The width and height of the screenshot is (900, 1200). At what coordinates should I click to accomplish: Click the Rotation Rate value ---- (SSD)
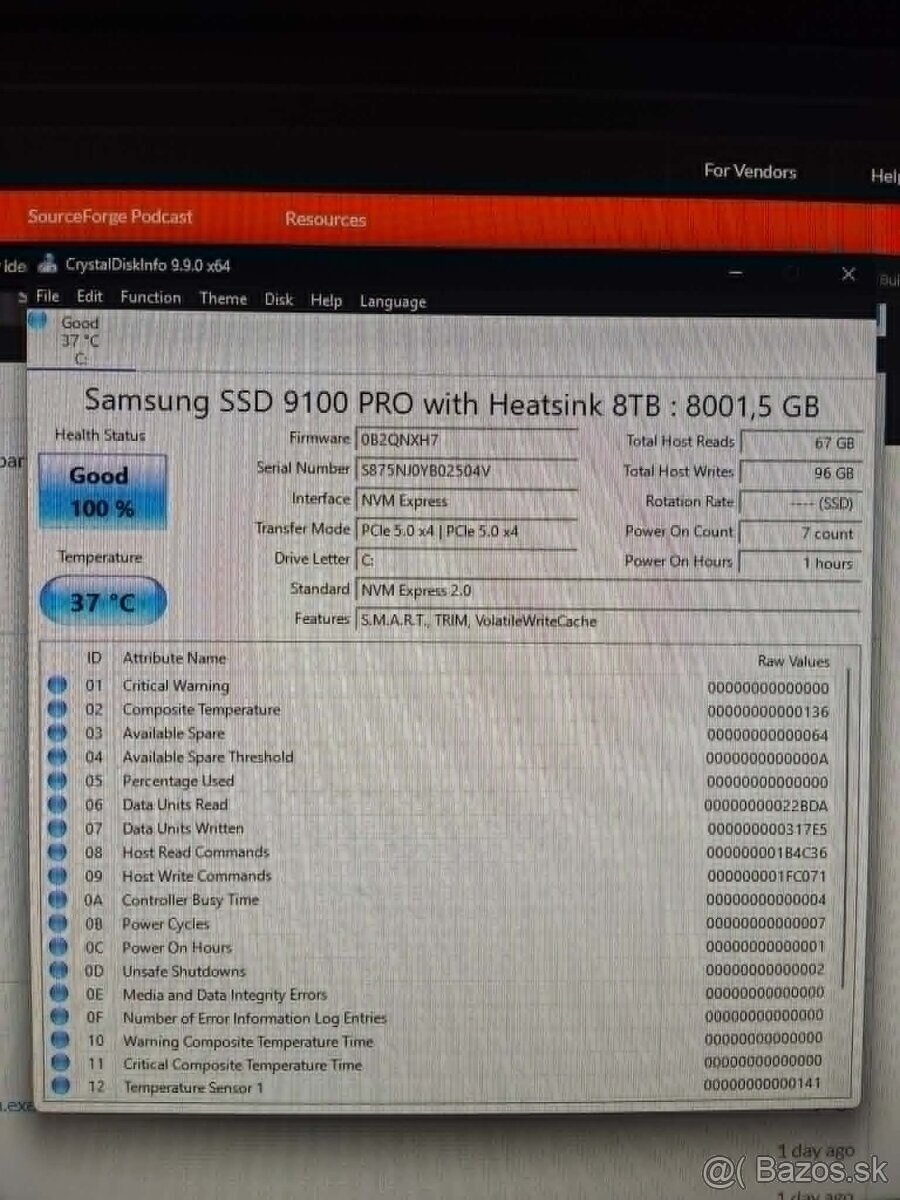coord(799,503)
